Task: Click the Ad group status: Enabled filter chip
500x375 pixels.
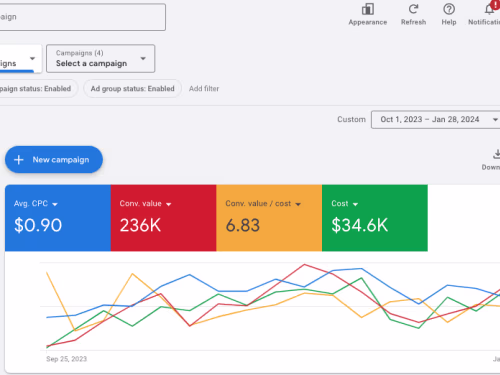Action: click(x=132, y=89)
